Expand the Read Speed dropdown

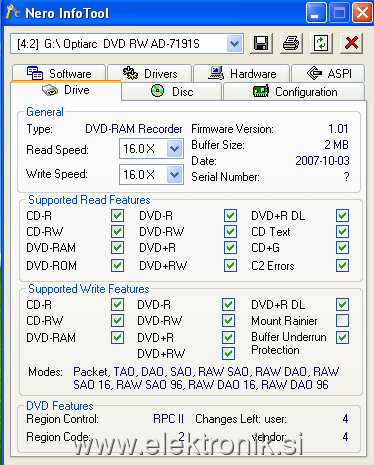[174, 149]
